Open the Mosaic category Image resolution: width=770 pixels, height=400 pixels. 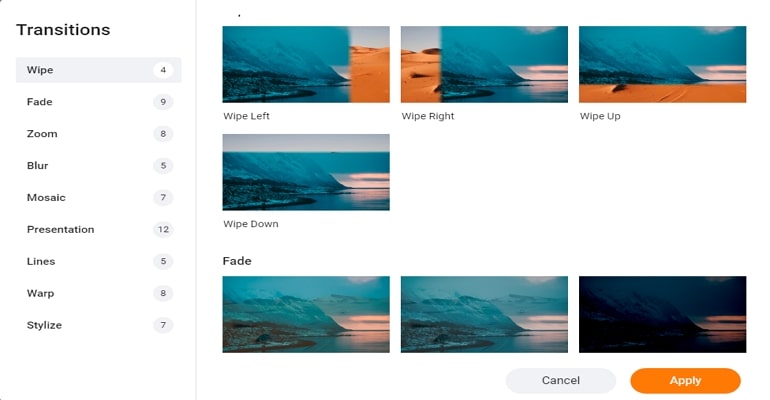point(98,197)
